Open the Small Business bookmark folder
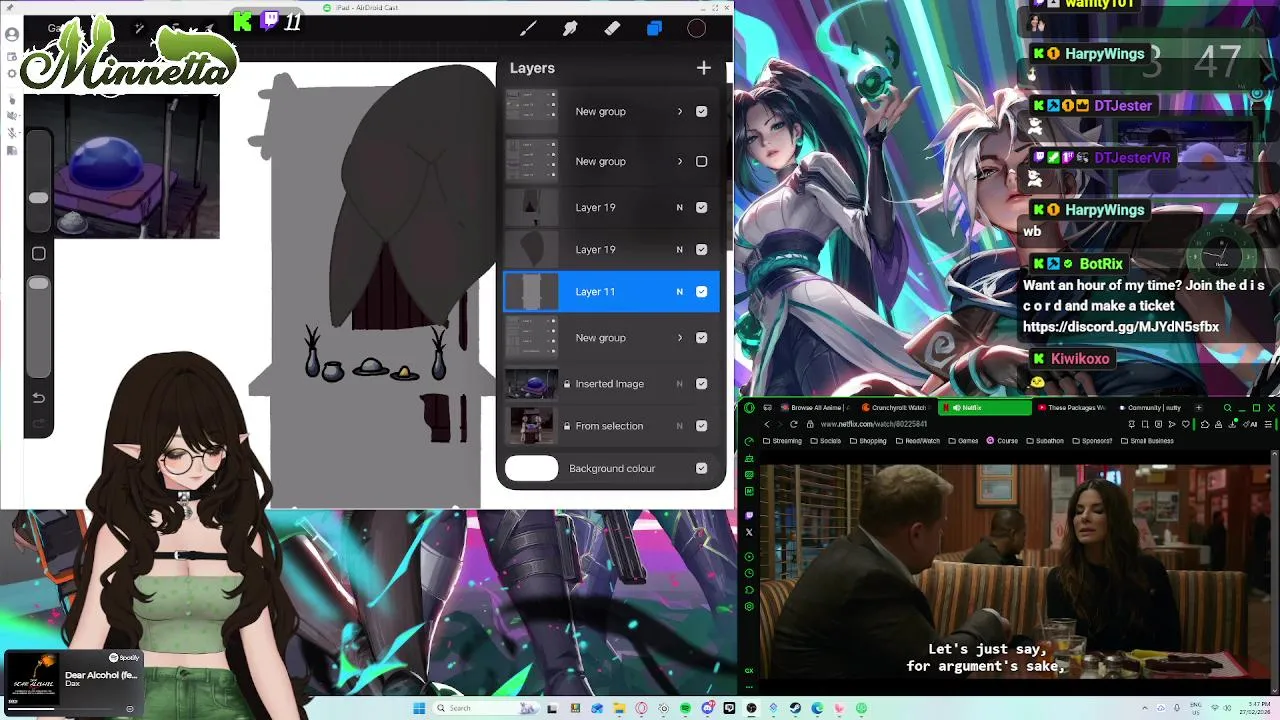 pyautogui.click(x=1148, y=441)
